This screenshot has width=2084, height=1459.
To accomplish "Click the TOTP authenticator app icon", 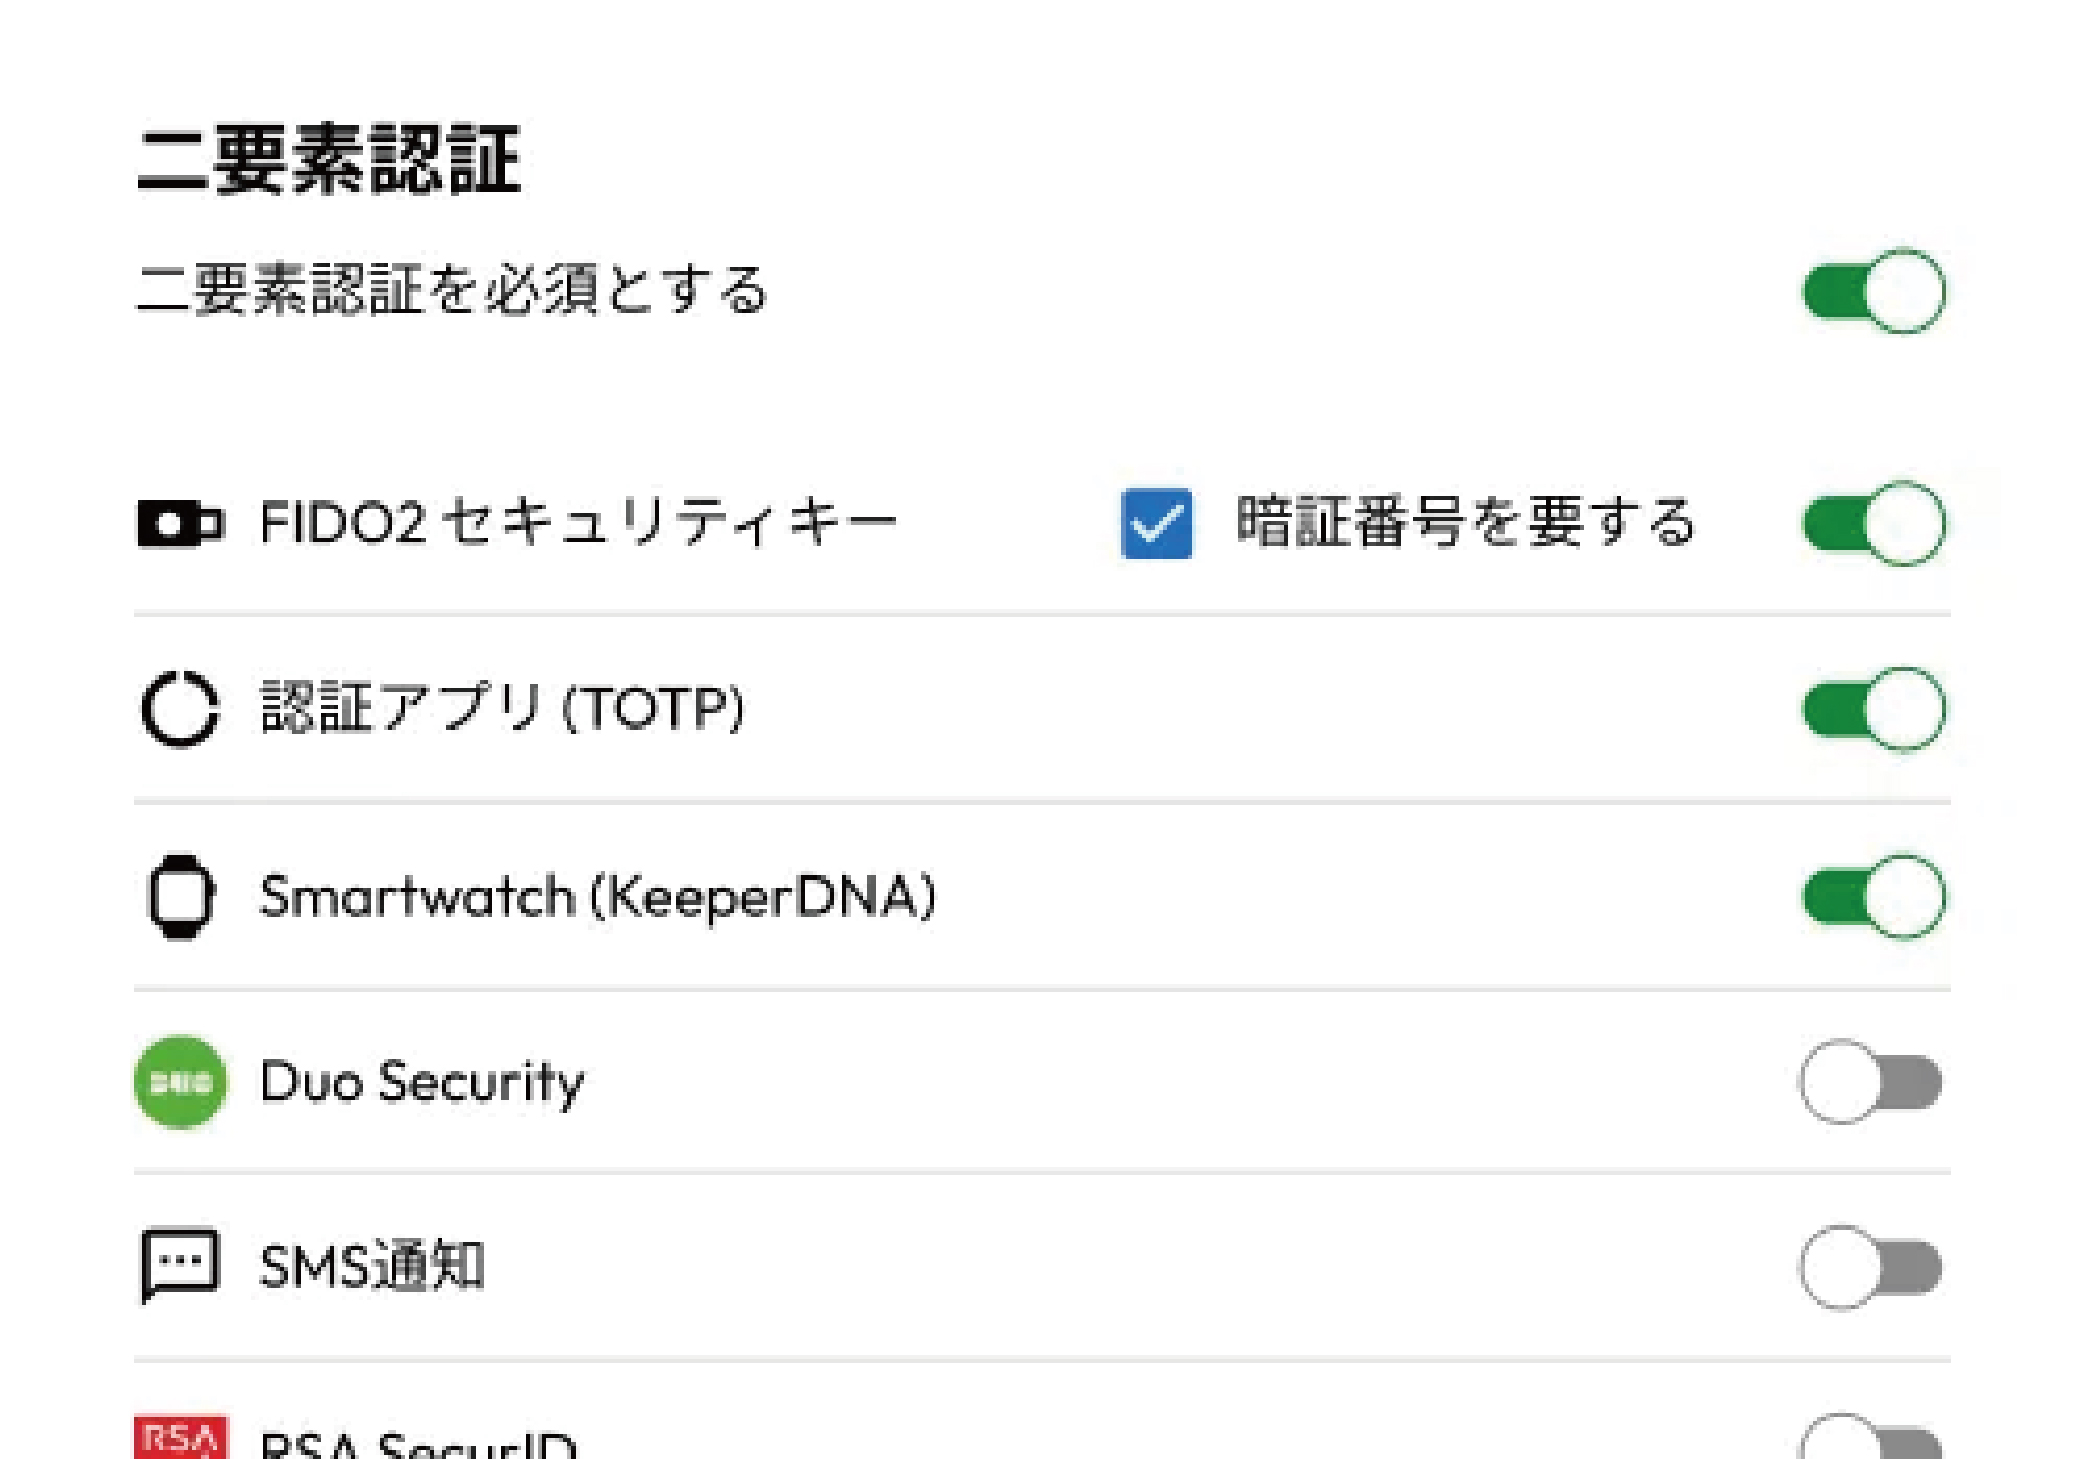I will 180,709.
